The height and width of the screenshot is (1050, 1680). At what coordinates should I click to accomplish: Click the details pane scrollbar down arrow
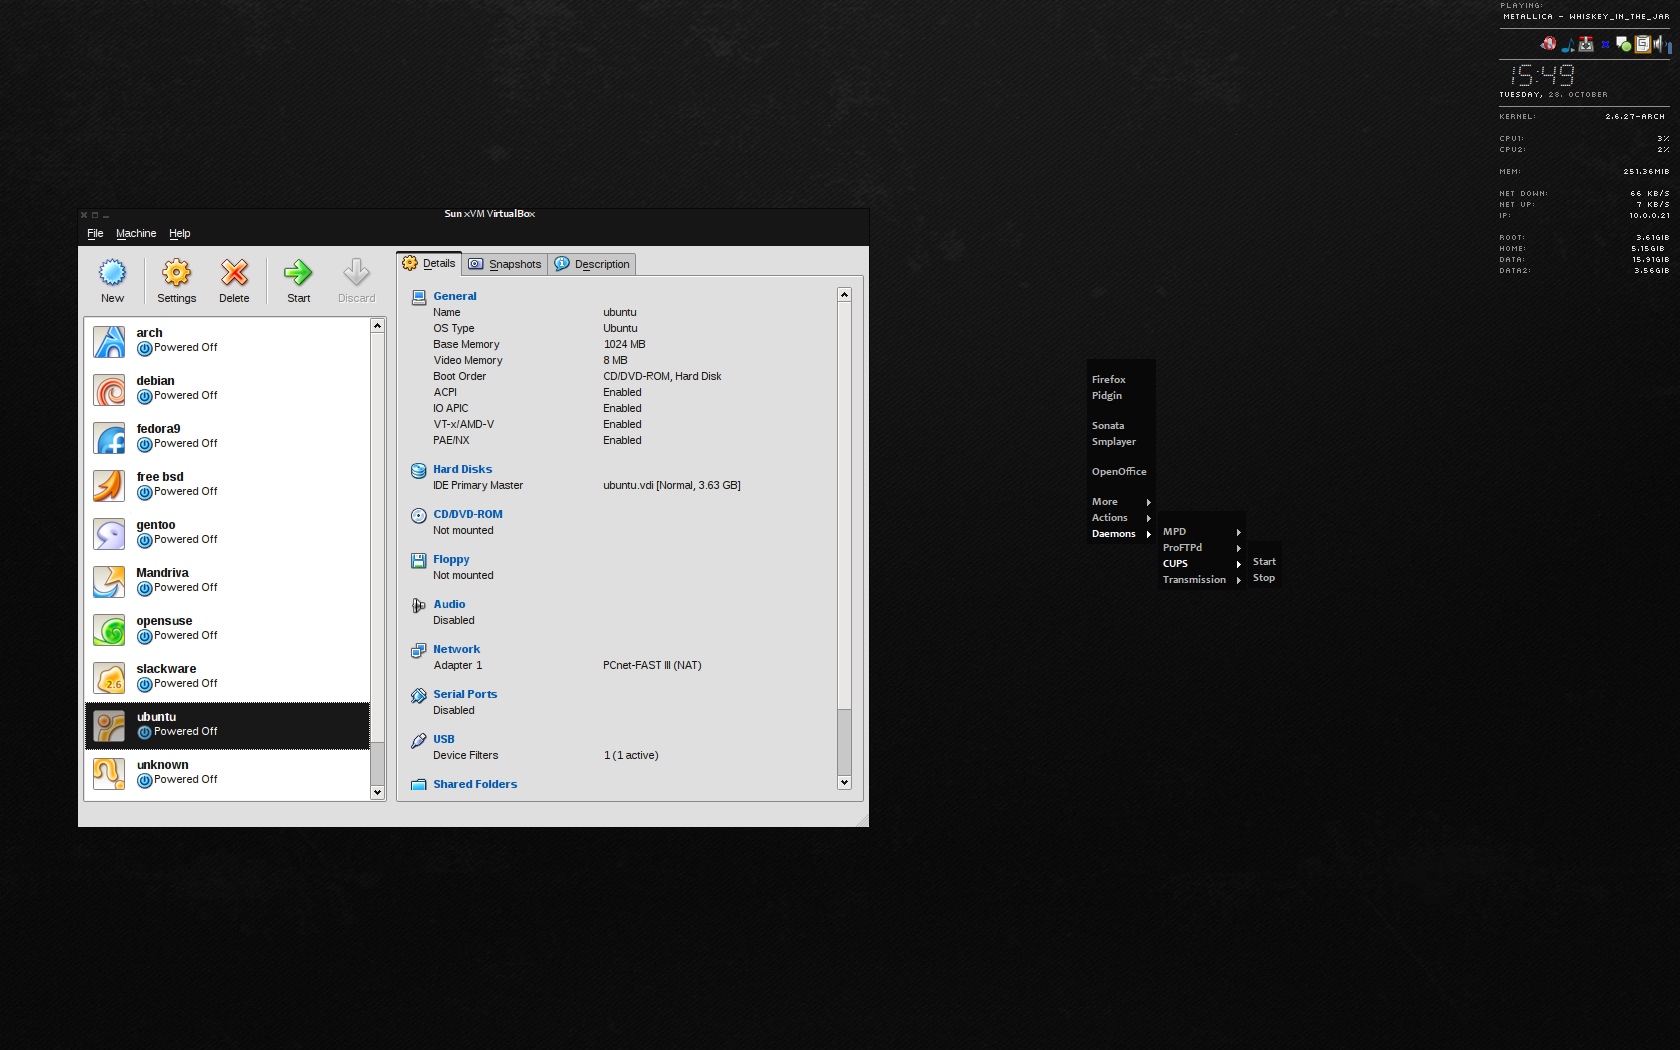point(844,783)
